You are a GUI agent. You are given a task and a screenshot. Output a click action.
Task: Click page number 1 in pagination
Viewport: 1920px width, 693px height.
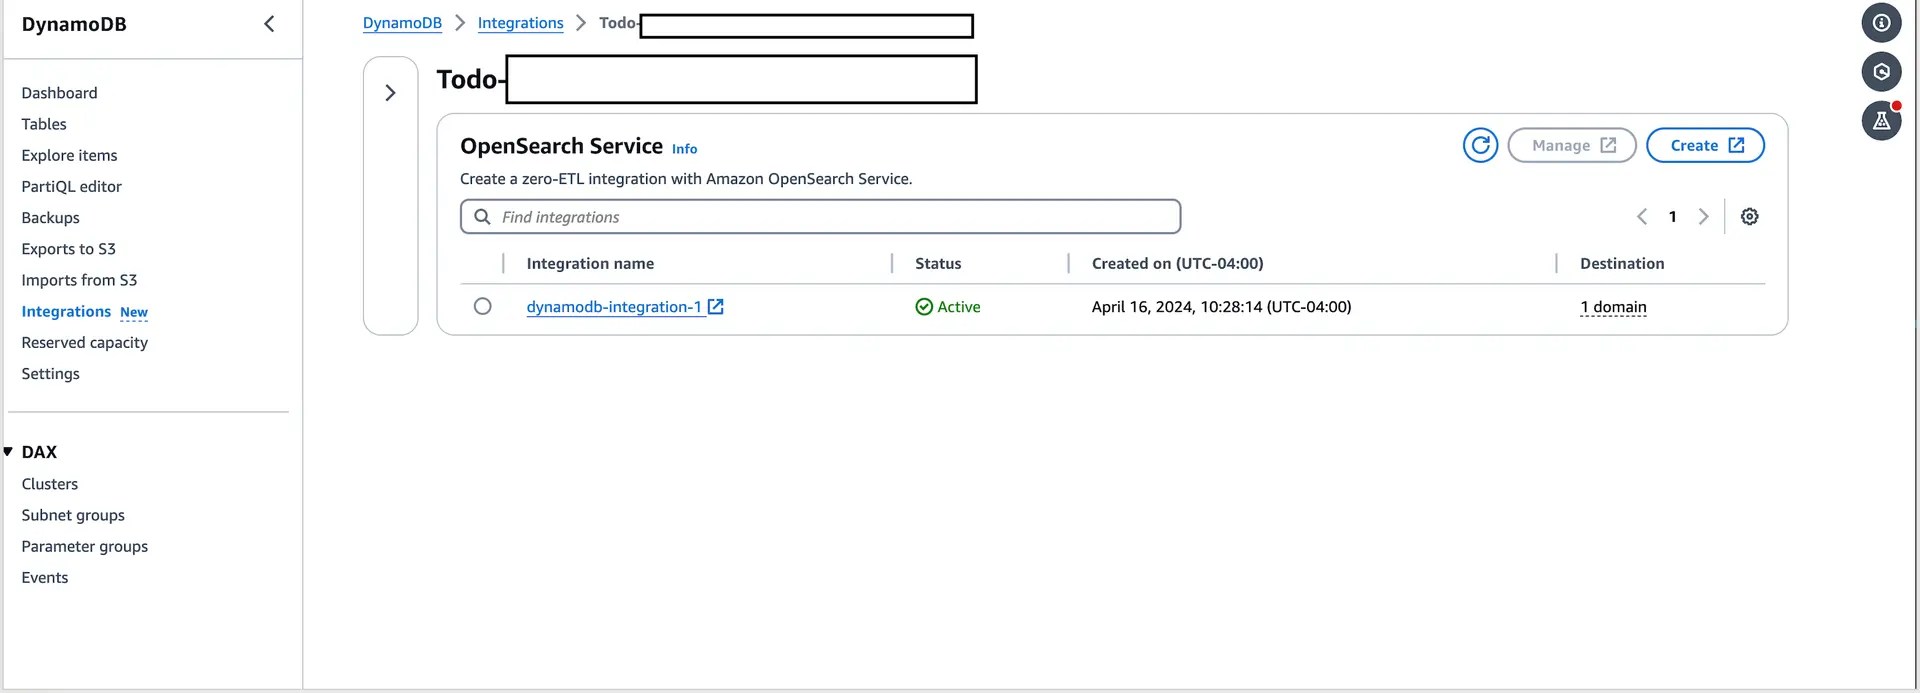click(x=1672, y=217)
